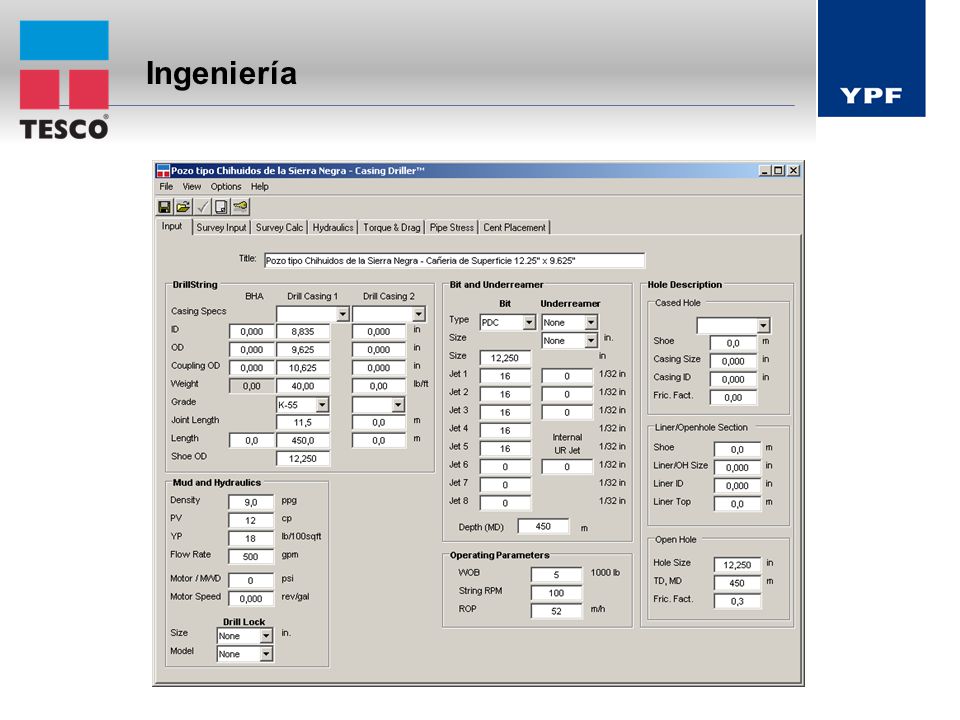The width and height of the screenshot is (960, 720).
Task: Click the Liner Top field
Action: coord(737,504)
